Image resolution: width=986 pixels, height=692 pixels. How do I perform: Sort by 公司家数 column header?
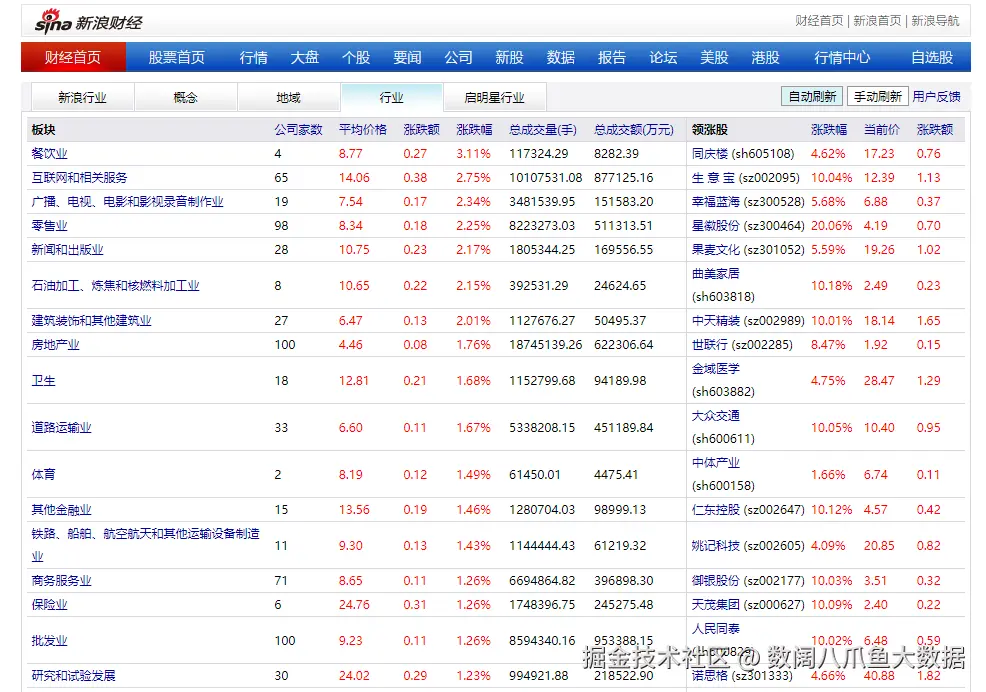pyautogui.click(x=298, y=130)
